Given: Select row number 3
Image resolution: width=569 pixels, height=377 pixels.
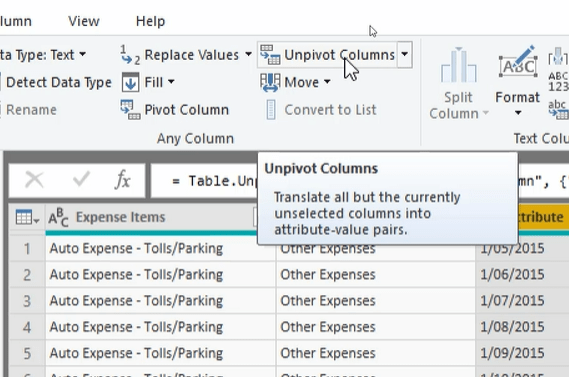Looking at the screenshot, I should [x=27, y=301].
